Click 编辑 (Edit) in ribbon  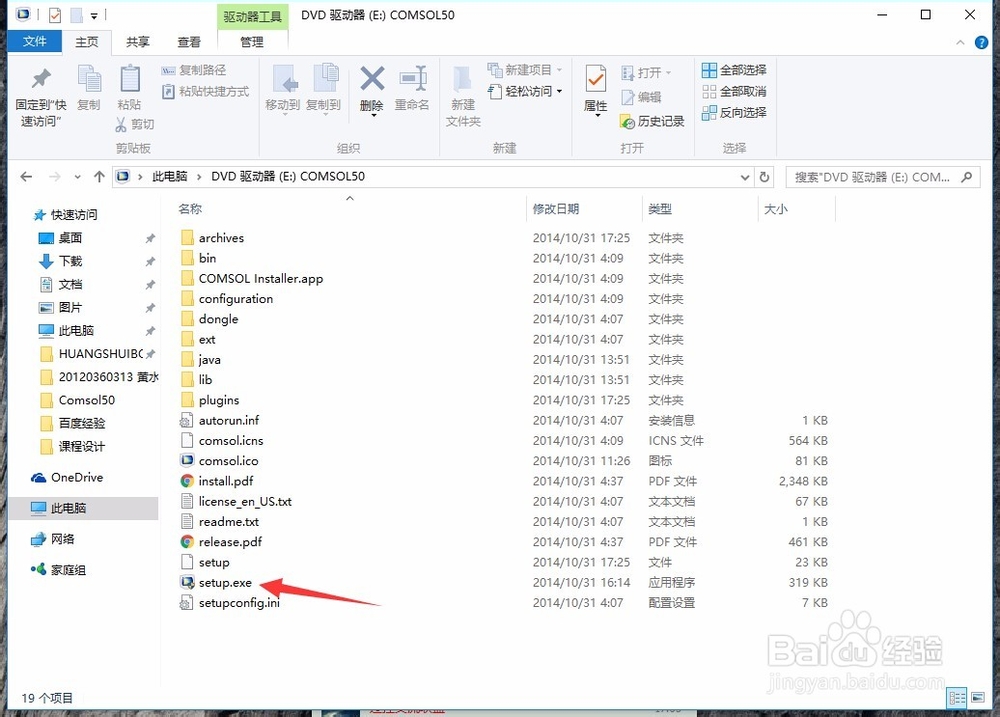pyautogui.click(x=642, y=97)
